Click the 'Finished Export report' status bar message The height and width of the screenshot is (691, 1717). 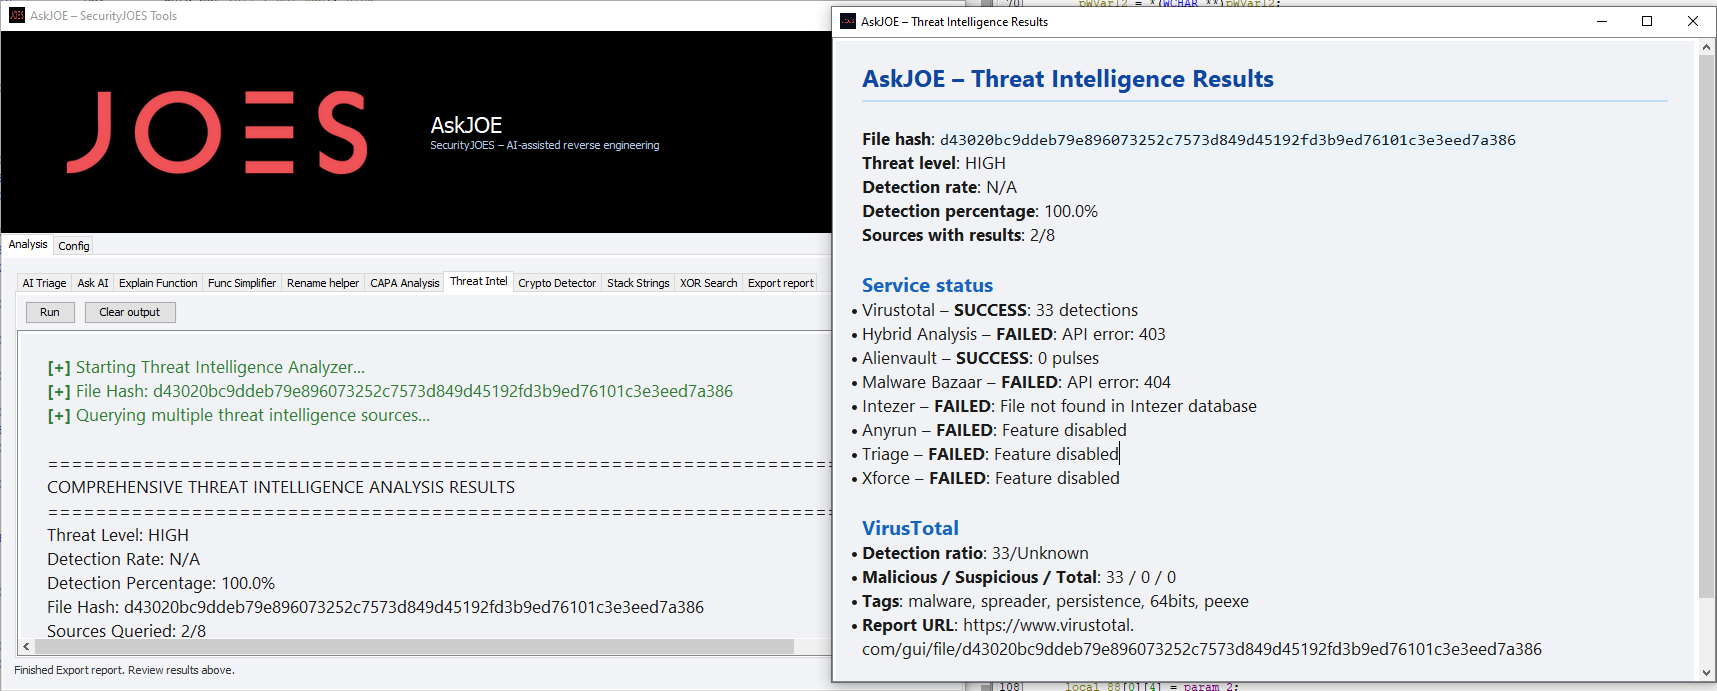coord(124,670)
